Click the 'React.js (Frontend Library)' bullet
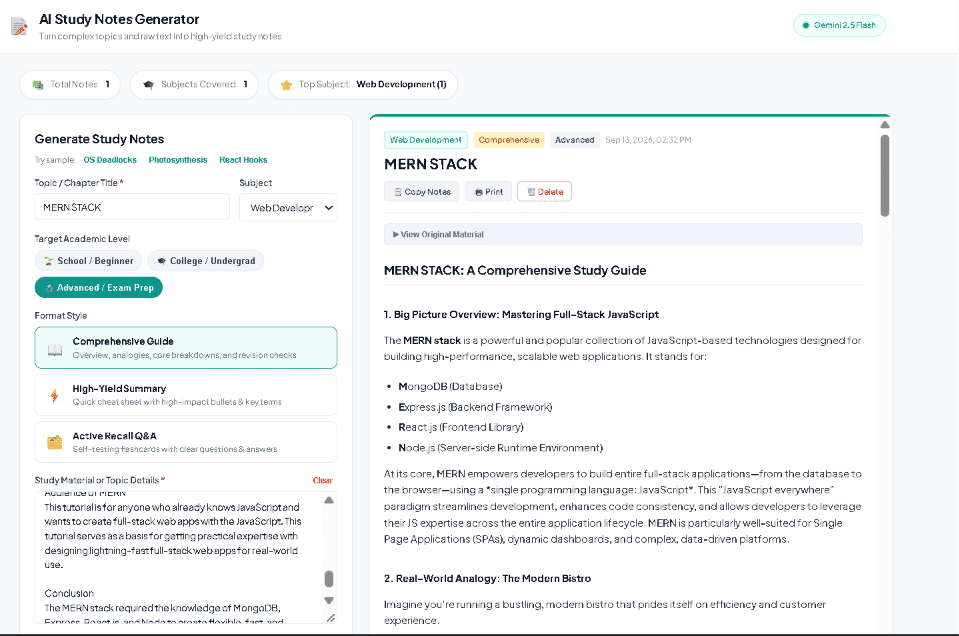Screen dimensions: 959x636 click(x=461, y=427)
